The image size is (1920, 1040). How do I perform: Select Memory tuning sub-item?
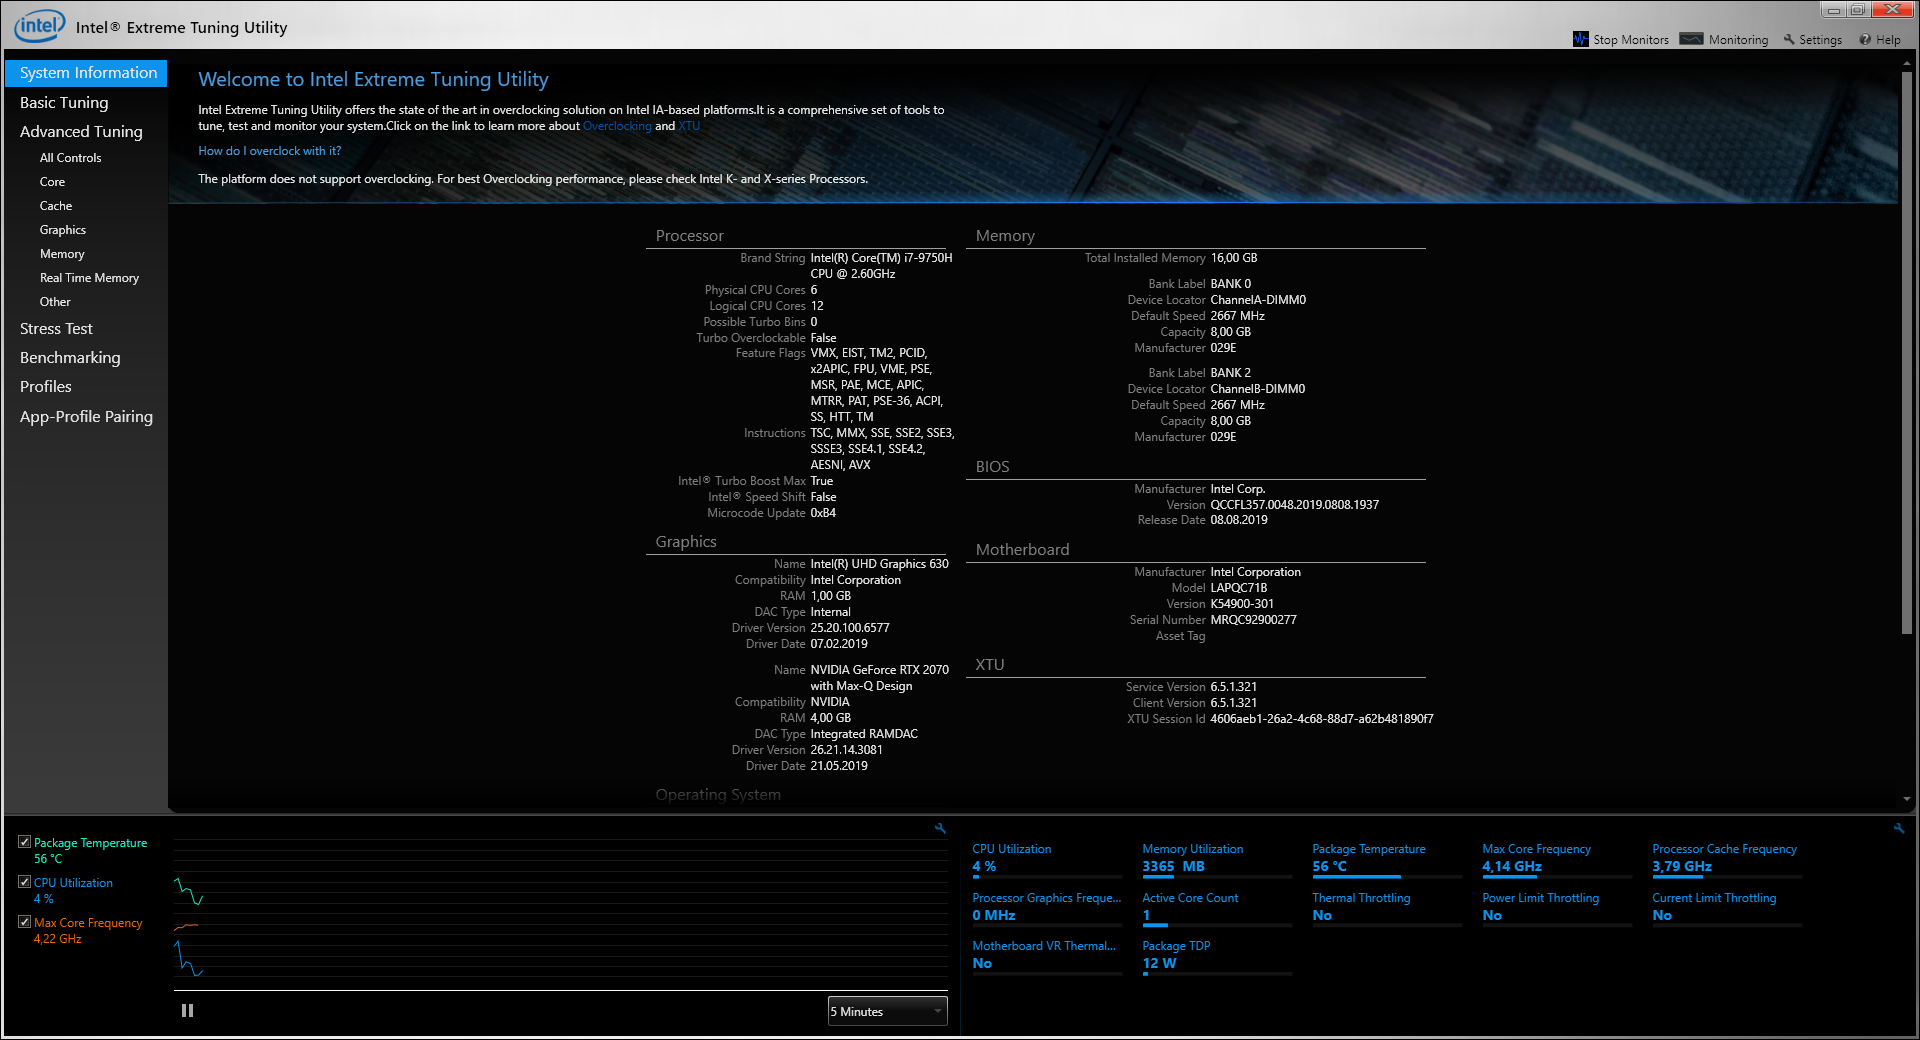[x=62, y=254]
